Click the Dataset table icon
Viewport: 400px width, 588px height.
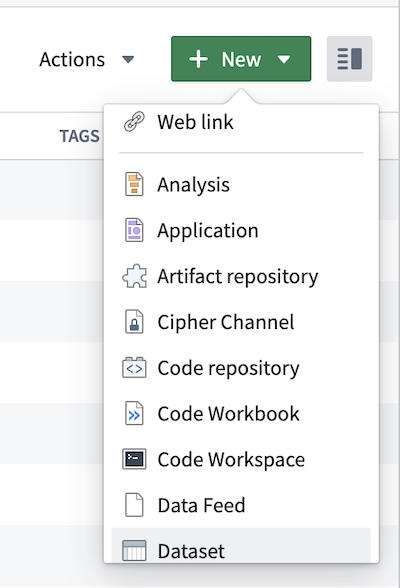point(134,550)
